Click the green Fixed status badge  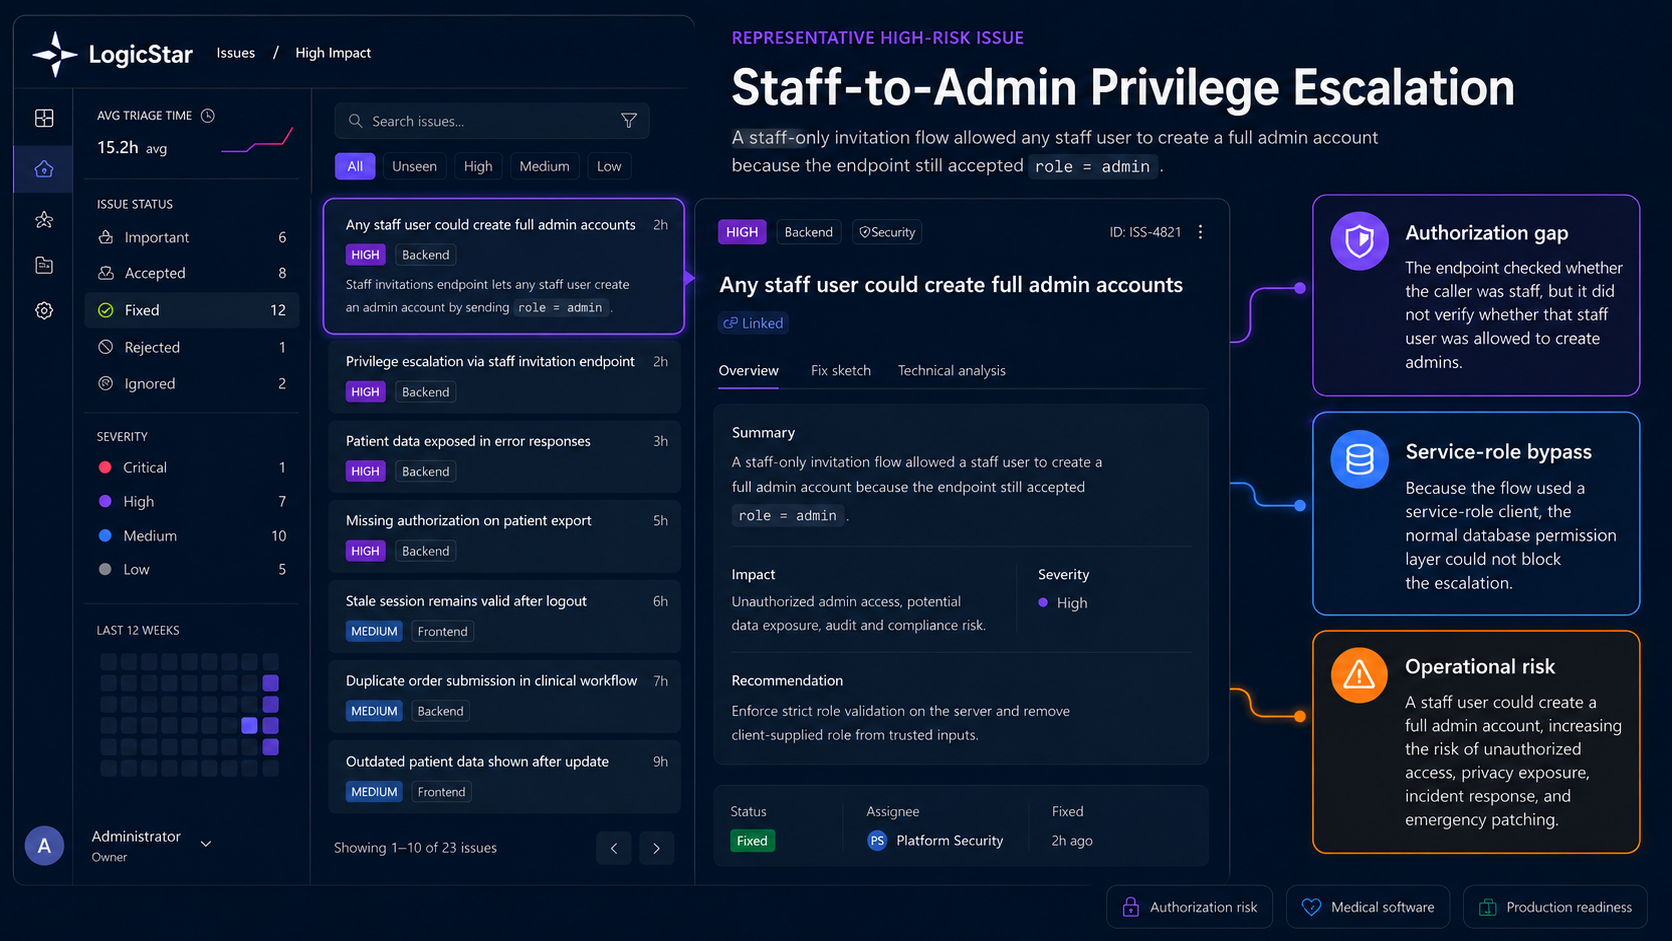tap(752, 841)
